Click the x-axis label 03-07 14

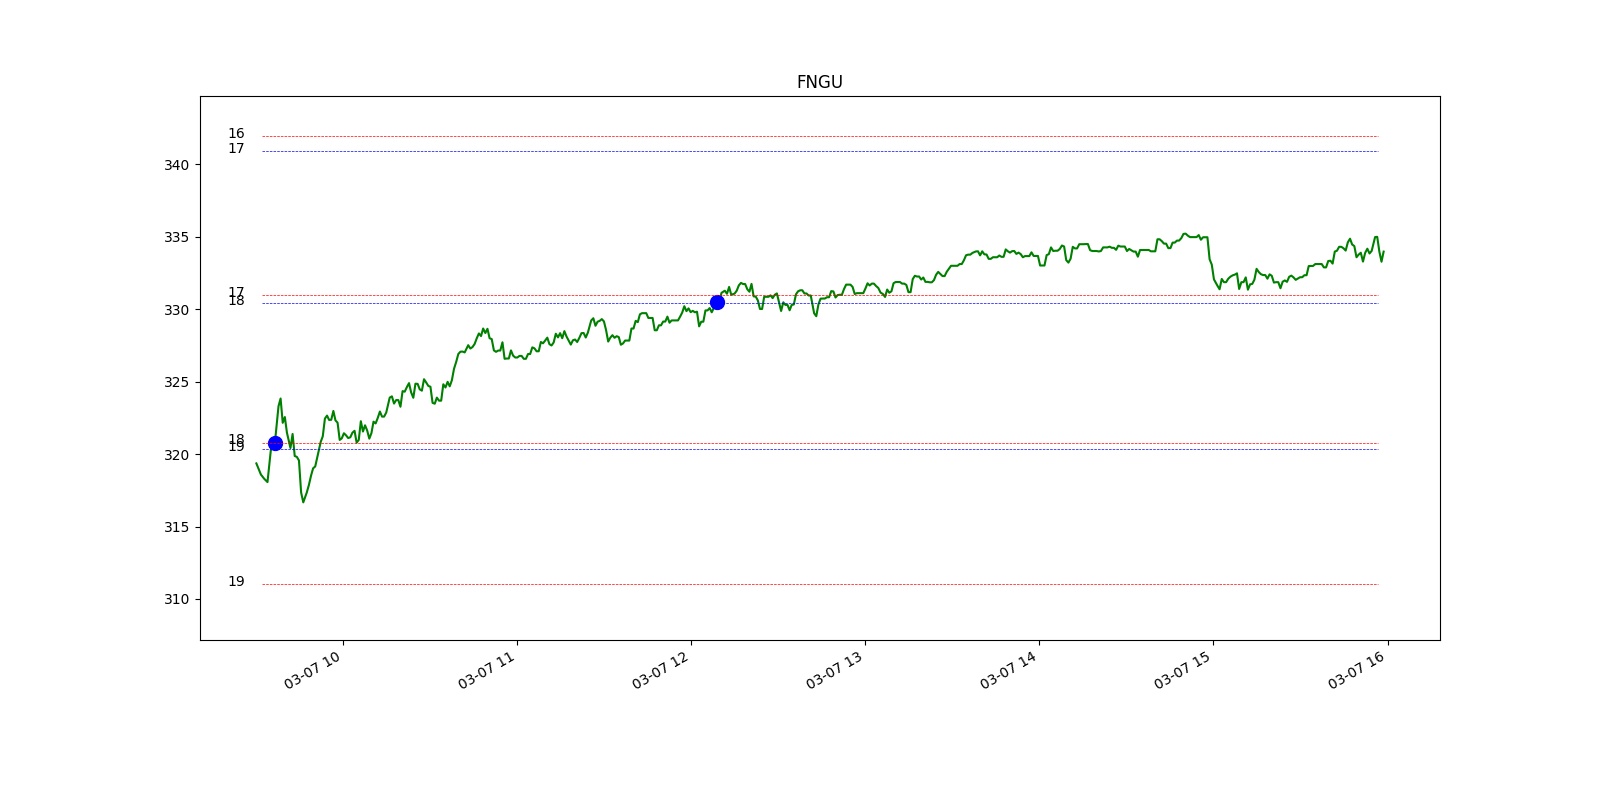[1009, 670]
